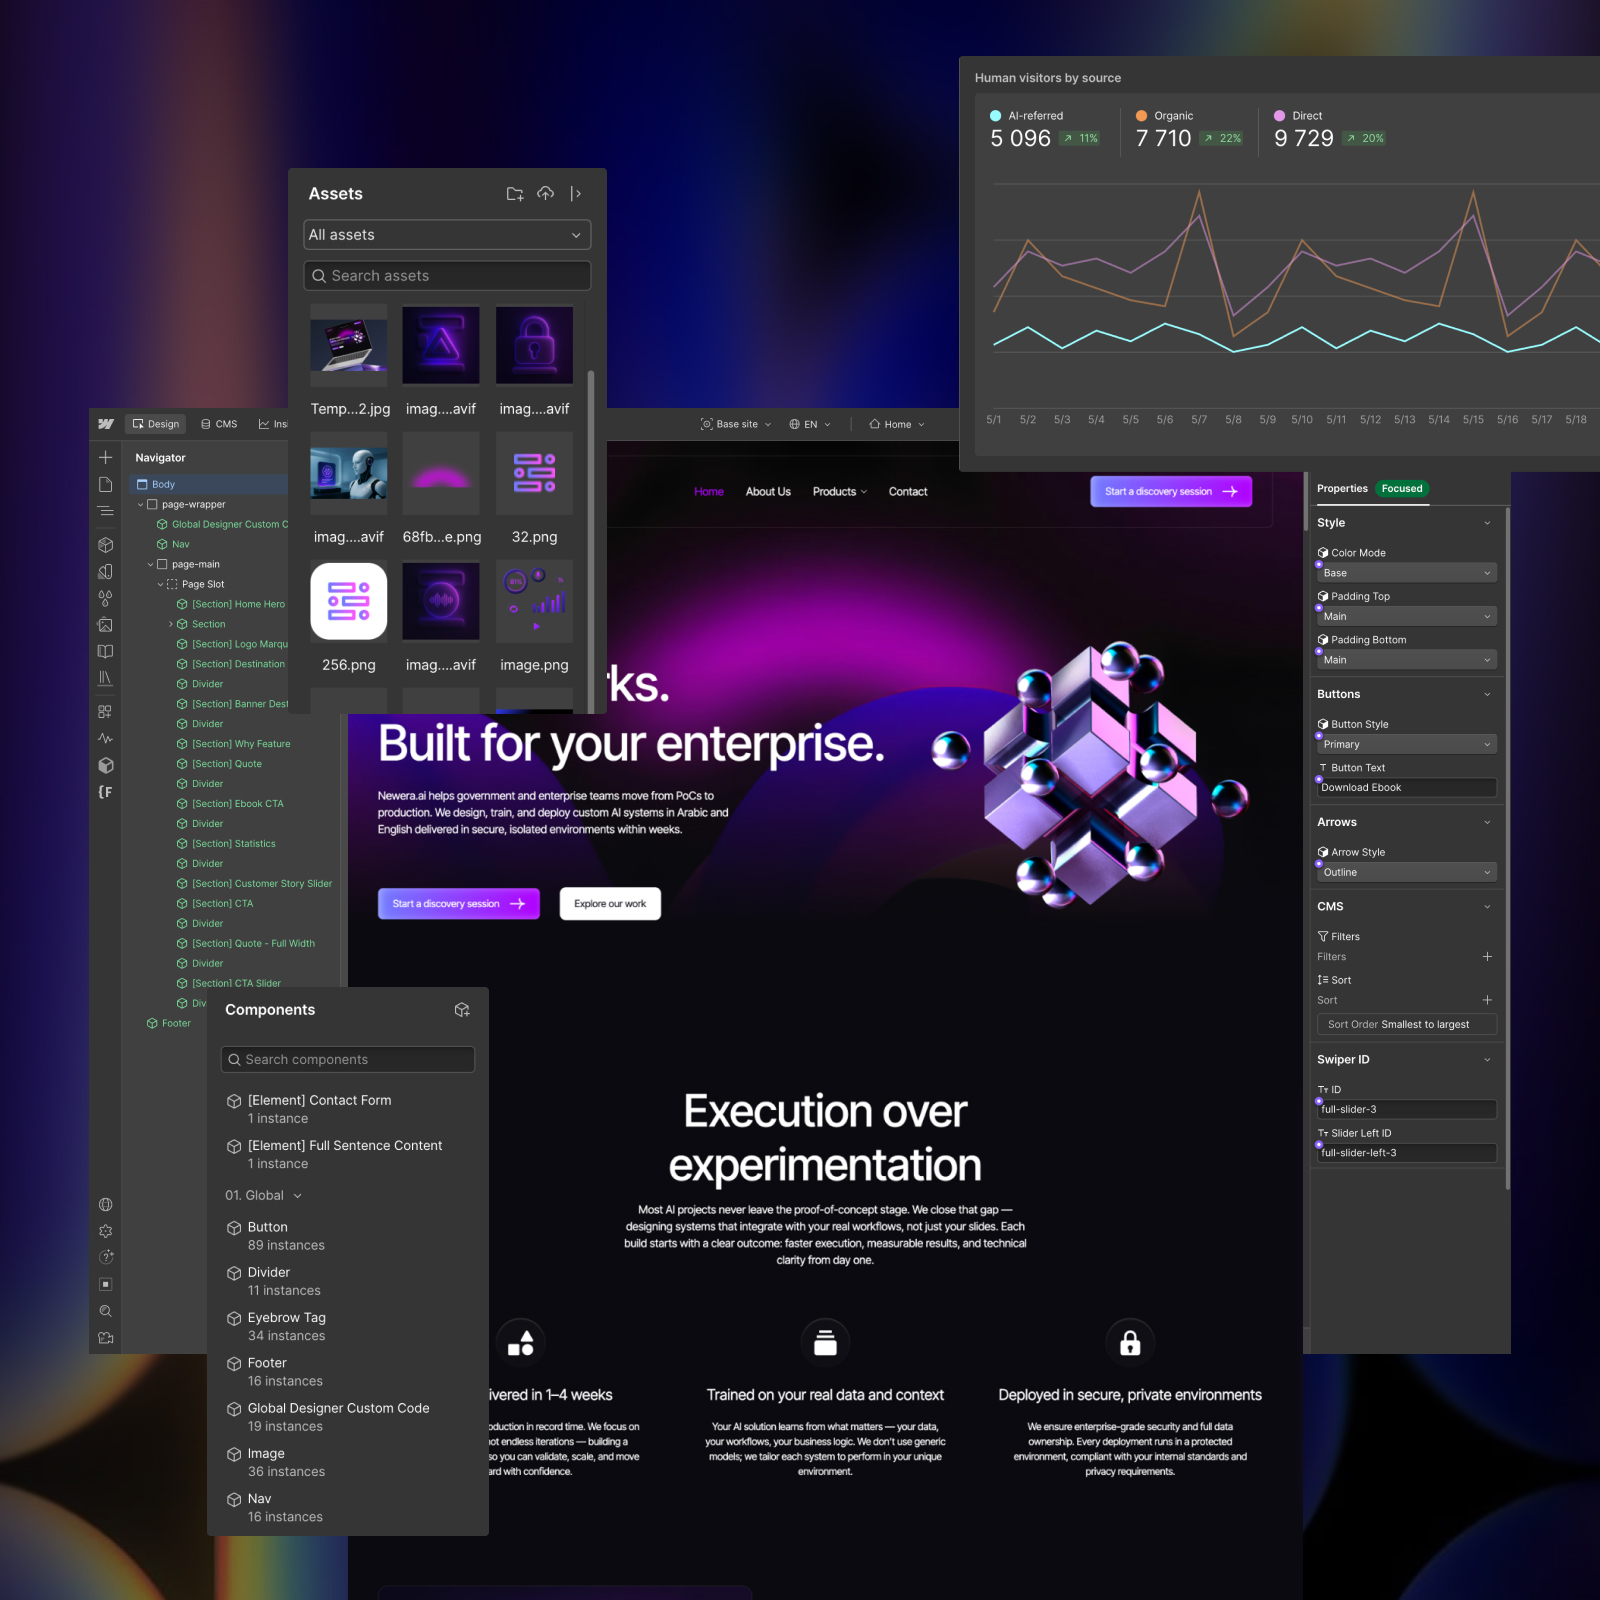Open the Navigator icon in left sidebar
This screenshot has width=1600, height=1600.
click(105, 511)
